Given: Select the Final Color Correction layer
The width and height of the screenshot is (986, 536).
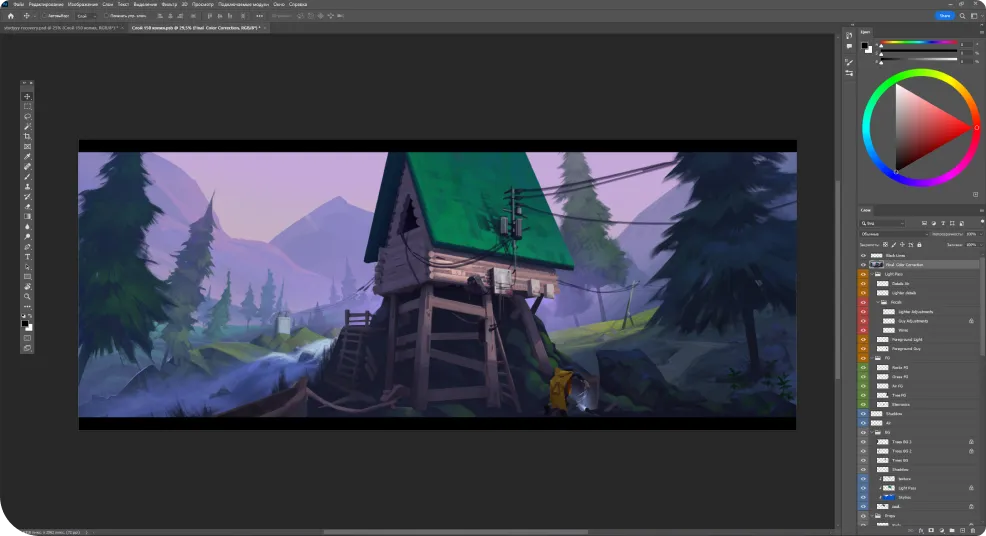Looking at the screenshot, I should (x=904, y=265).
